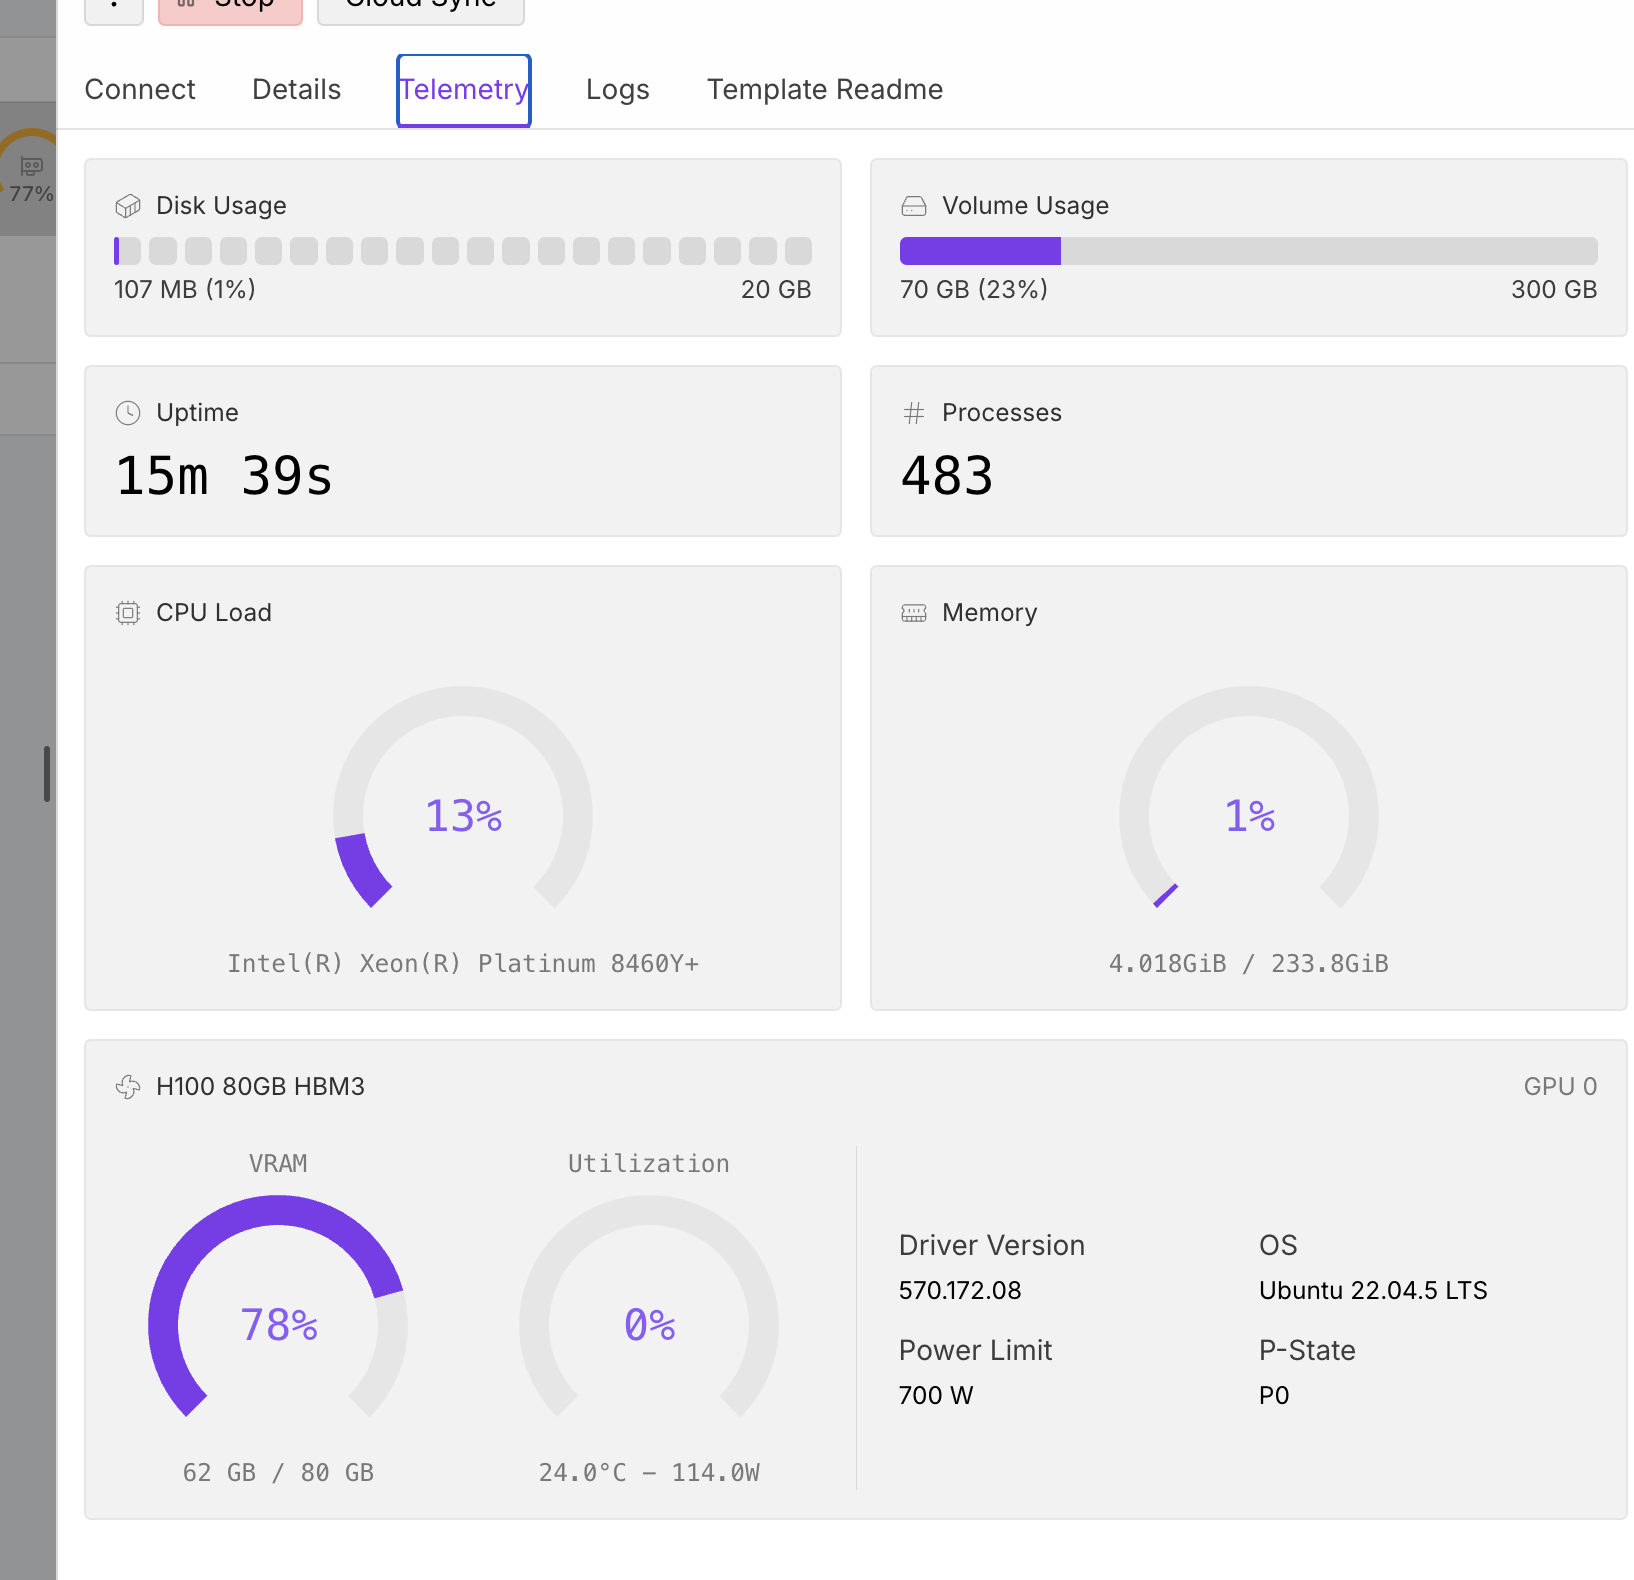Click the Volume Usage progress bar
Image resolution: width=1634 pixels, height=1580 pixels.
(1248, 251)
